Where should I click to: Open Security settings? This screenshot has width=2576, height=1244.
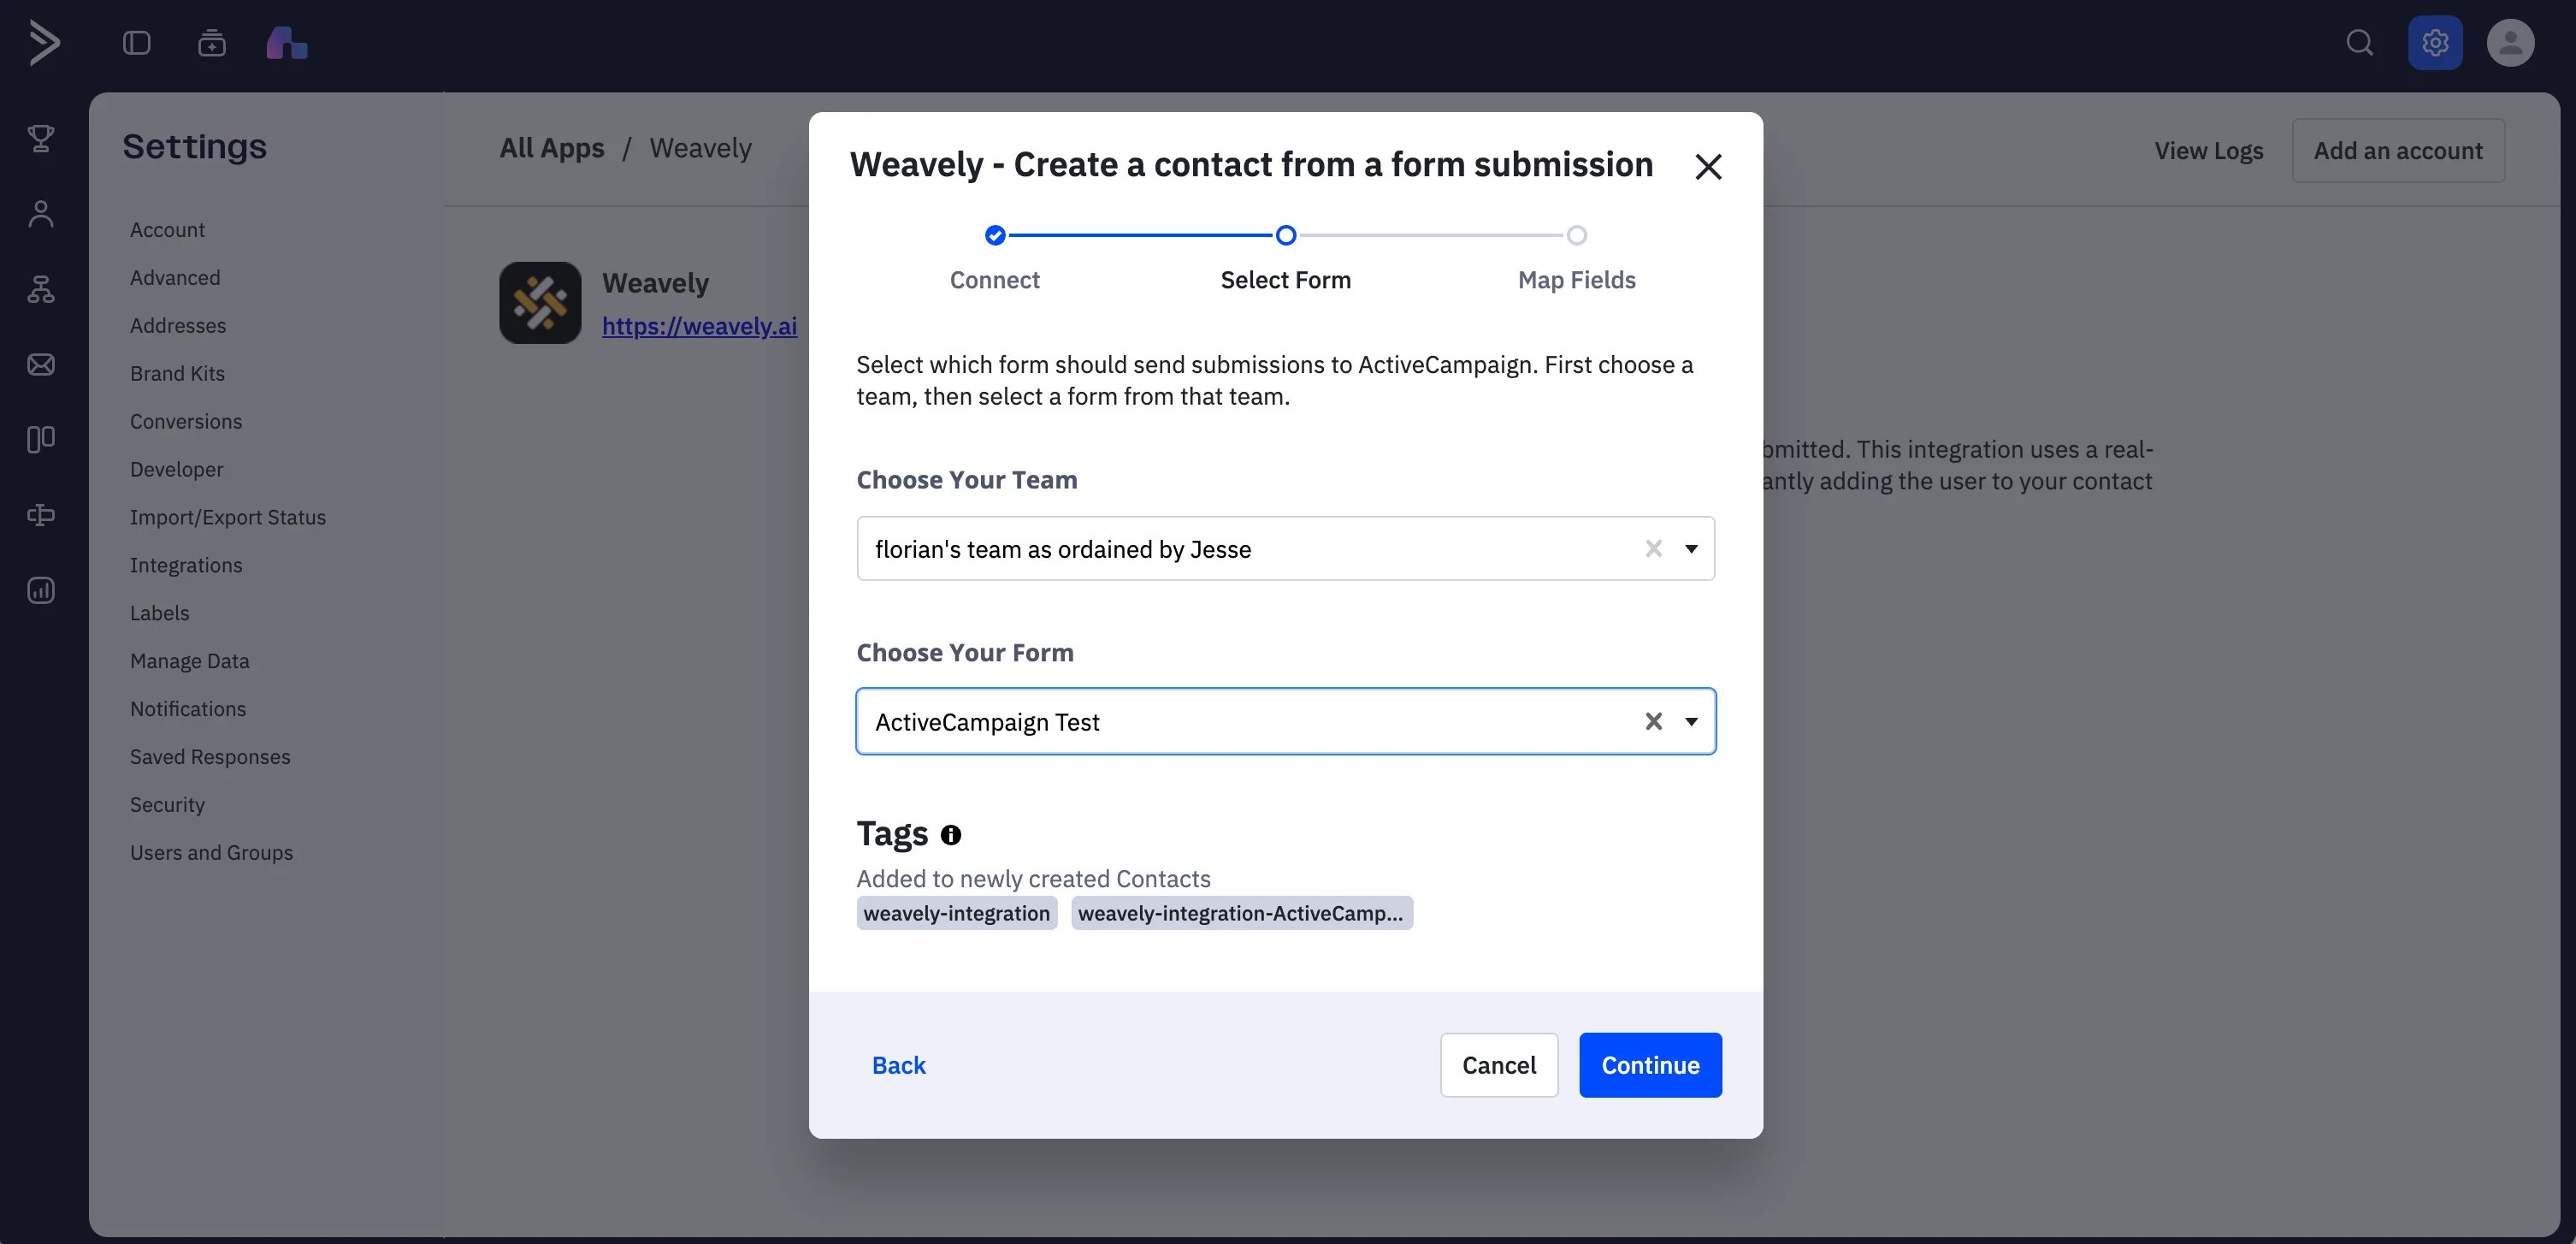pyautogui.click(x=167, y=805)
